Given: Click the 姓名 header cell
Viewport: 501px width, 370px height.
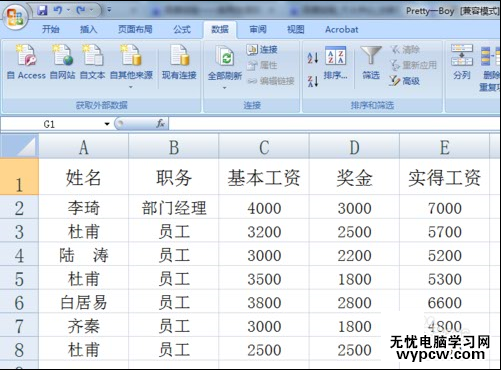Looking at the screenshot, I should coord(84,177).
